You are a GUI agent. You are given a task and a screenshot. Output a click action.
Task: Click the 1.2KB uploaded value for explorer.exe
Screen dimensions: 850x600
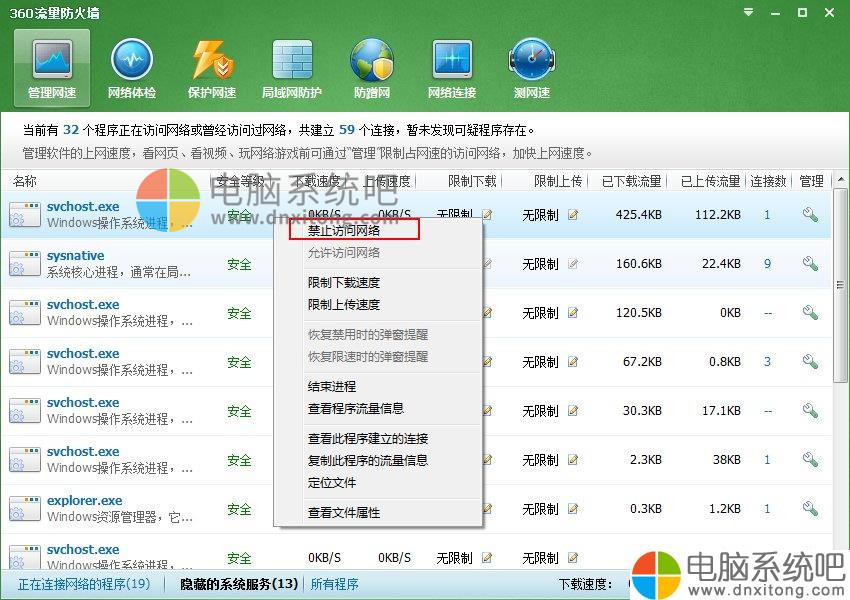point(725,508)
